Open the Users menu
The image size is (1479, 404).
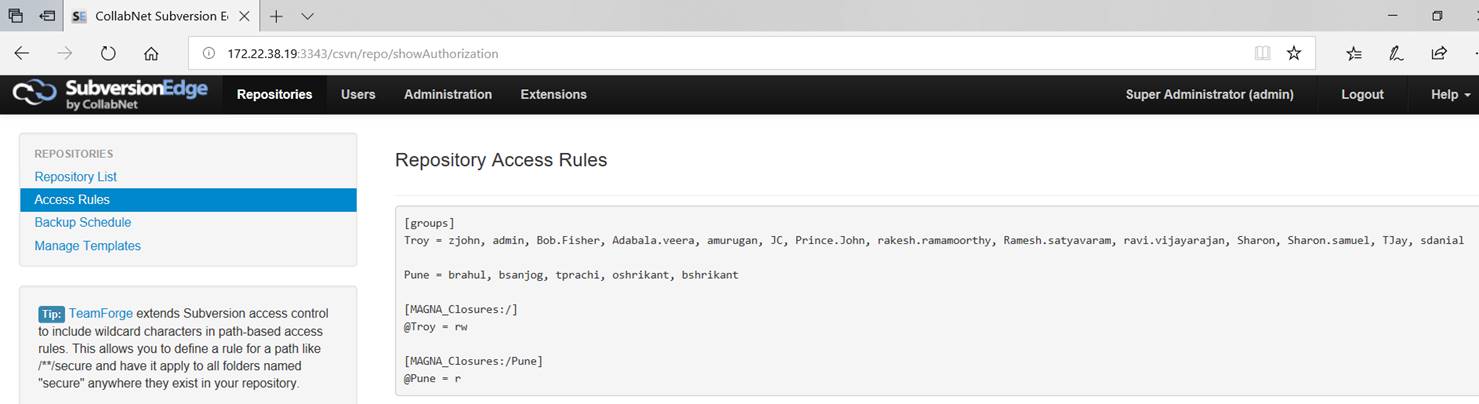click(358, 94)
